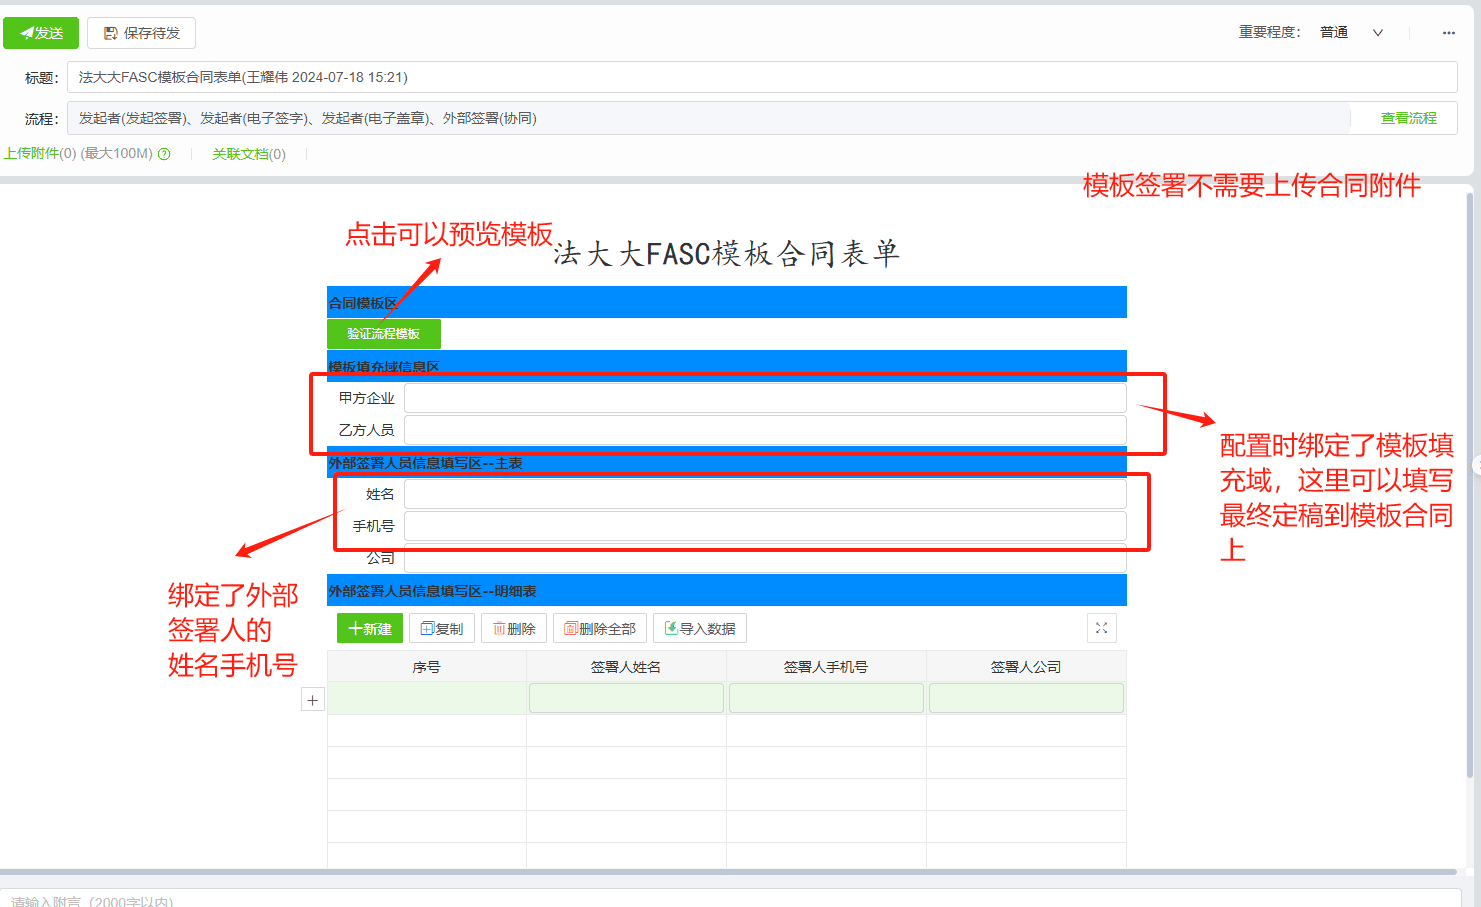Click the 复制 copy button

click(442, 628)
